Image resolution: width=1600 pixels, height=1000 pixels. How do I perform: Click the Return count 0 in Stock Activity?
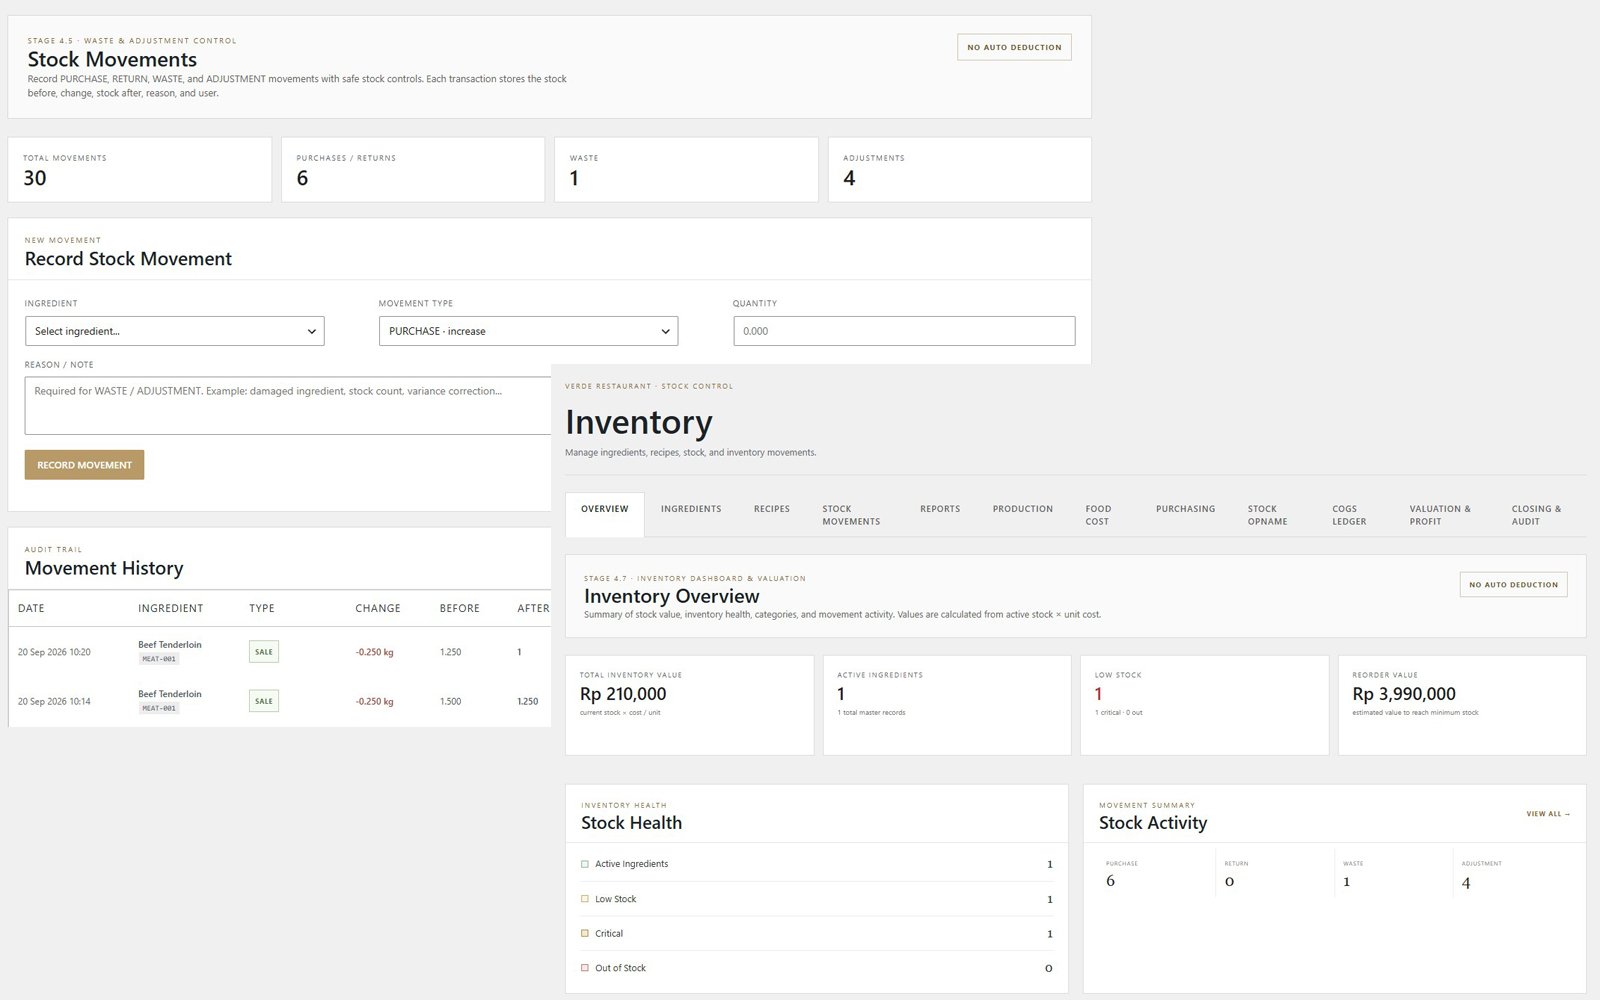tap(1229, 881)
